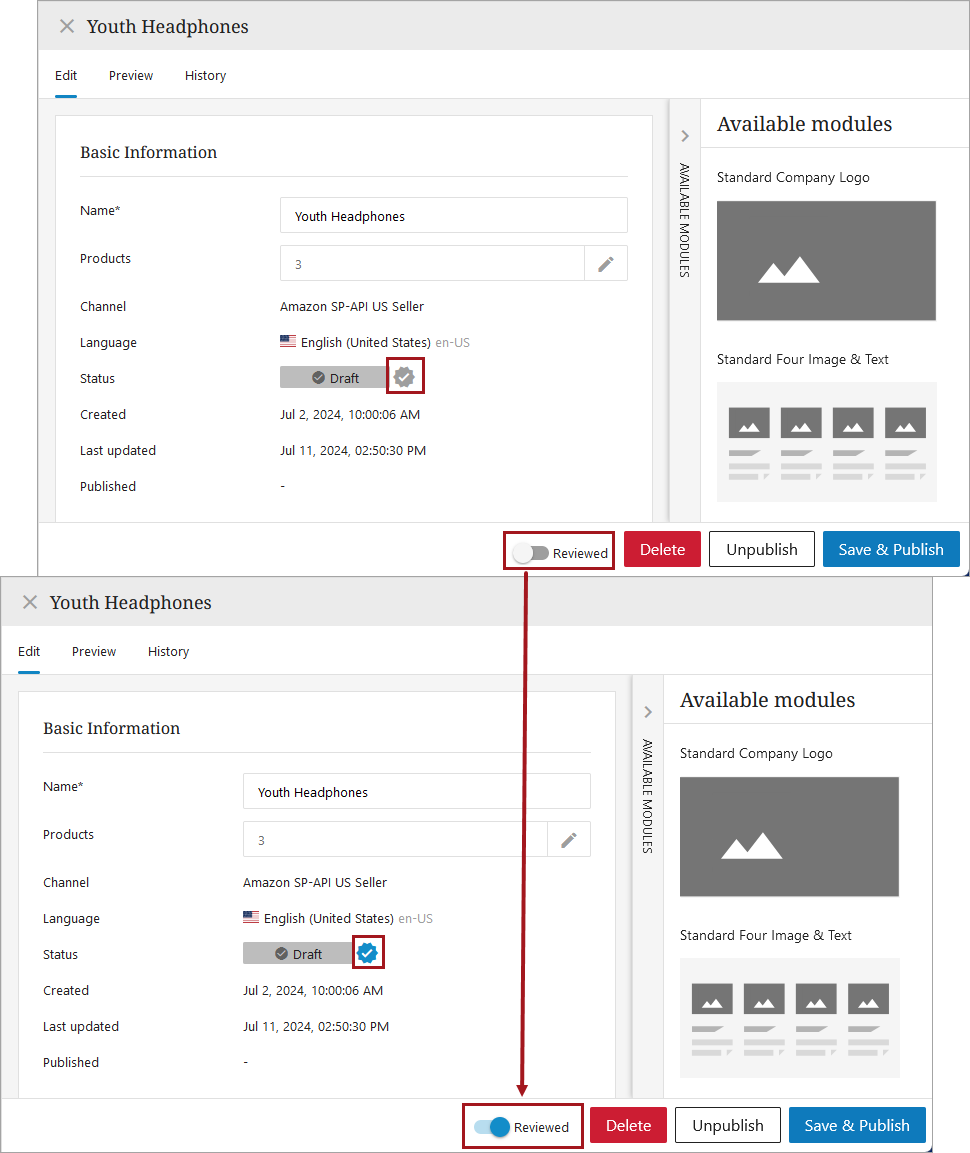Click the blue verified badge beside Draft status
Screen dimensions: 970x1153
click(x=367, y=953)
